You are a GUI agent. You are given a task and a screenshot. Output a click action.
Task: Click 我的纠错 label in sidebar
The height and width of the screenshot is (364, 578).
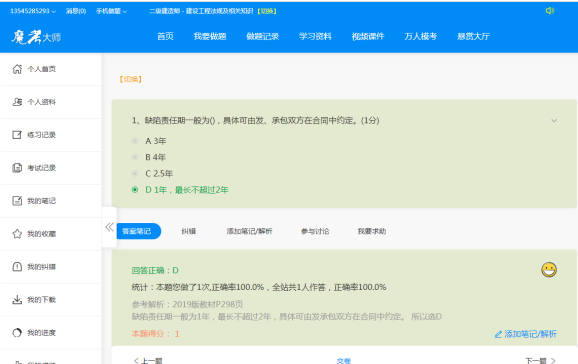41,267
